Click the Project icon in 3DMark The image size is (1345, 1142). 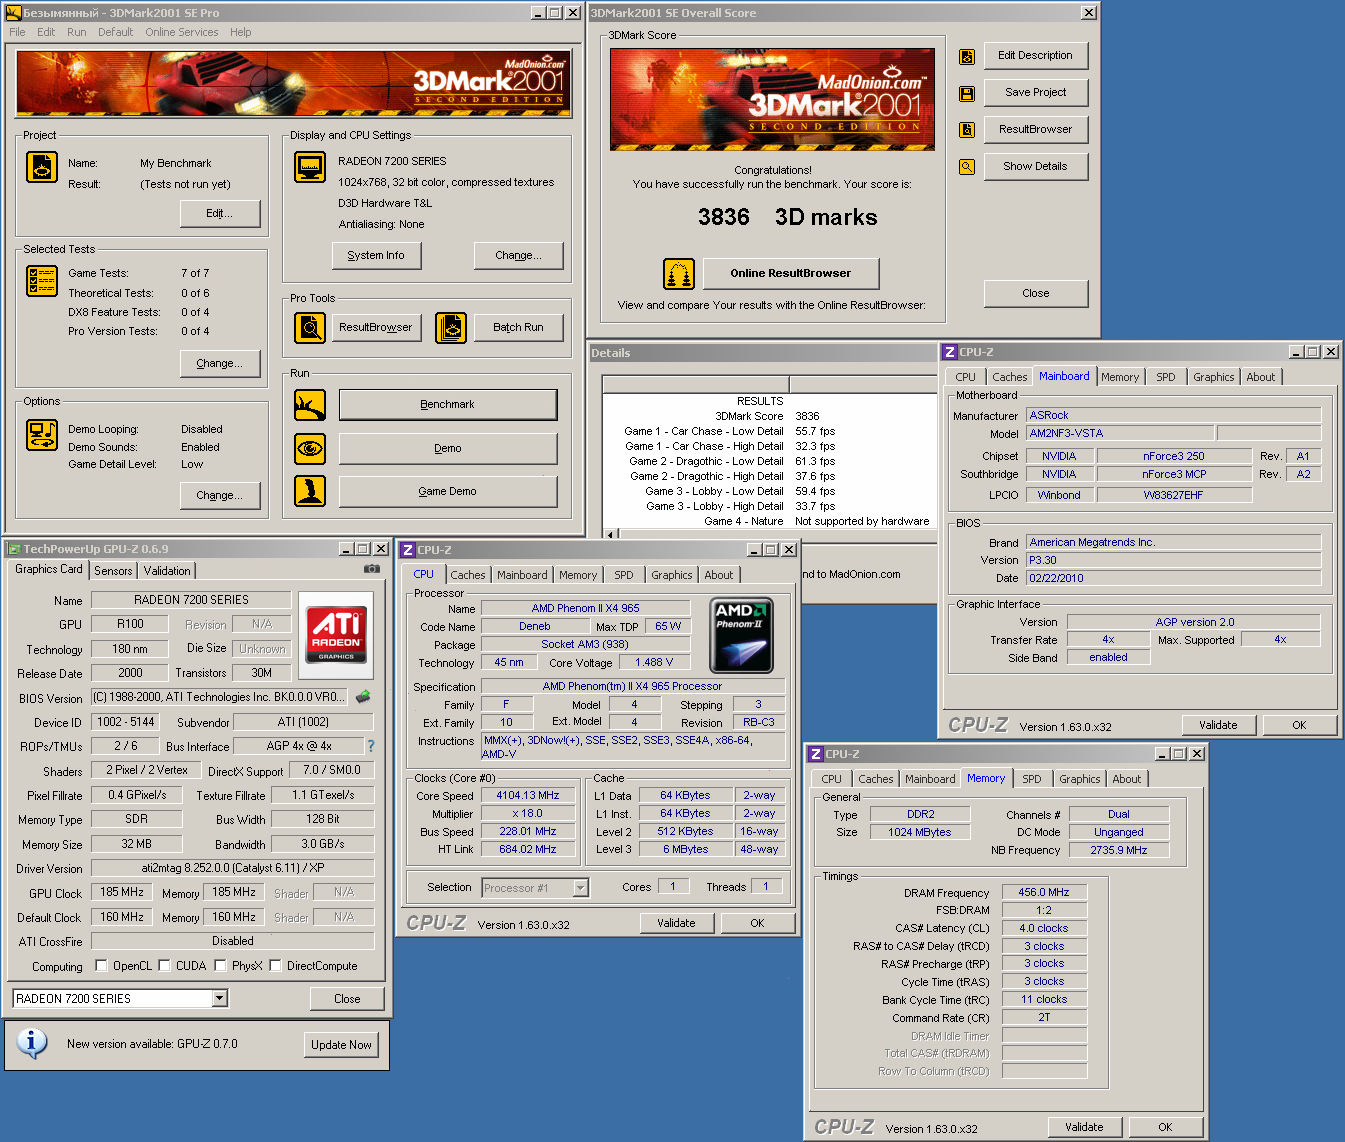tap(42, 167)
